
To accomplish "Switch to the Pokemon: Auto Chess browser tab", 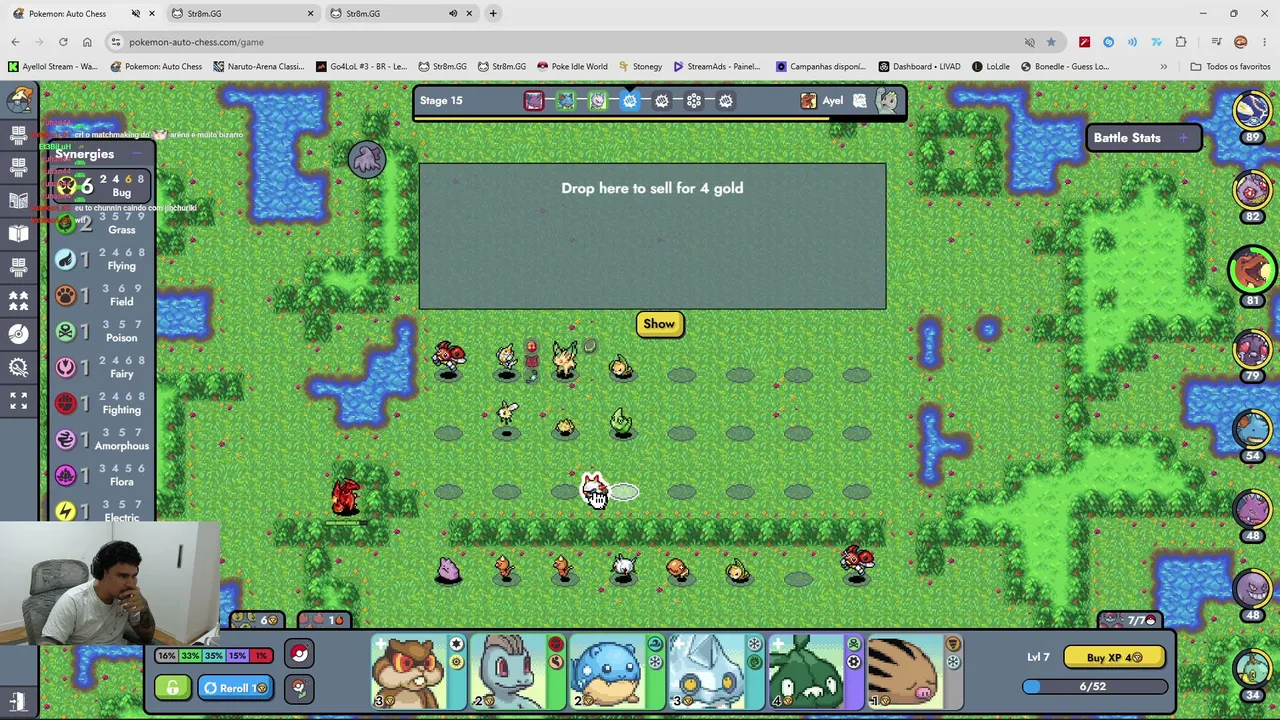I will [x=67, y=14].
